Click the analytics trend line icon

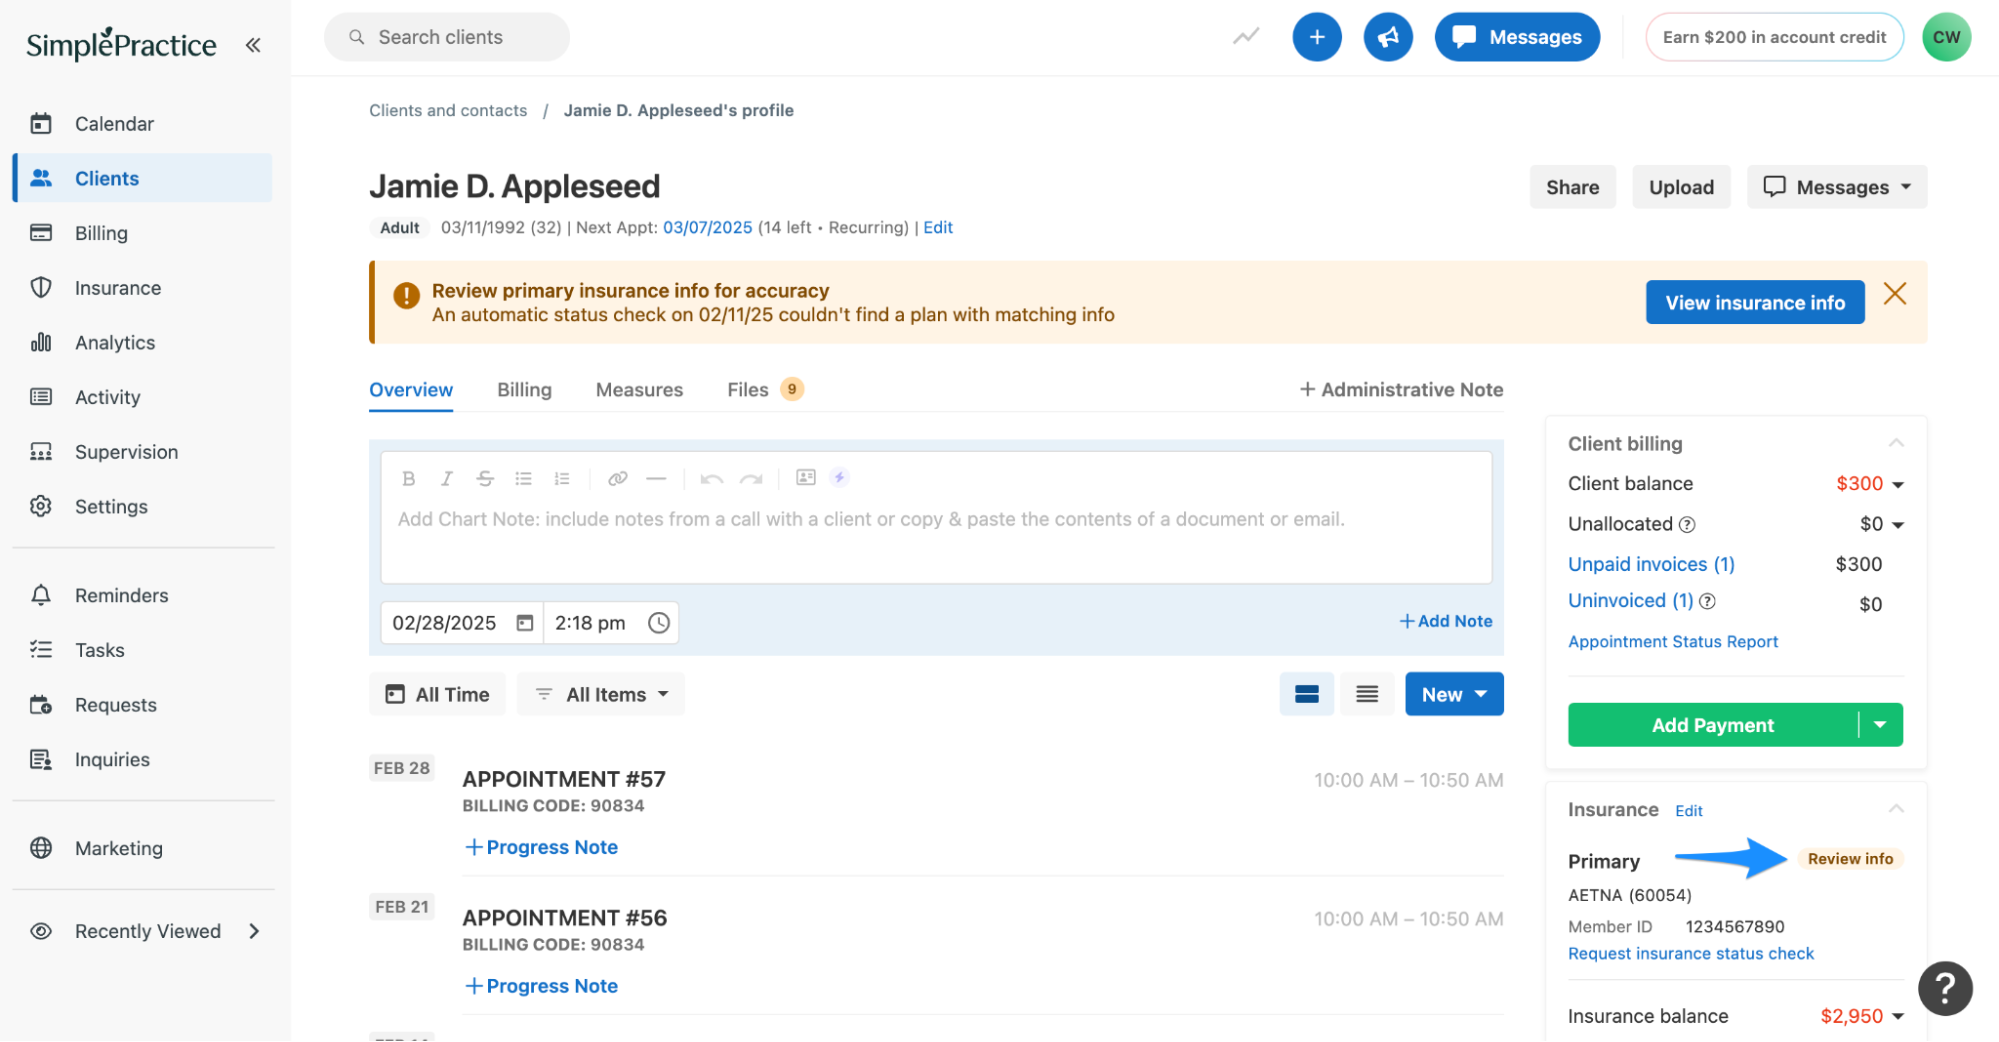(1245, 37)
